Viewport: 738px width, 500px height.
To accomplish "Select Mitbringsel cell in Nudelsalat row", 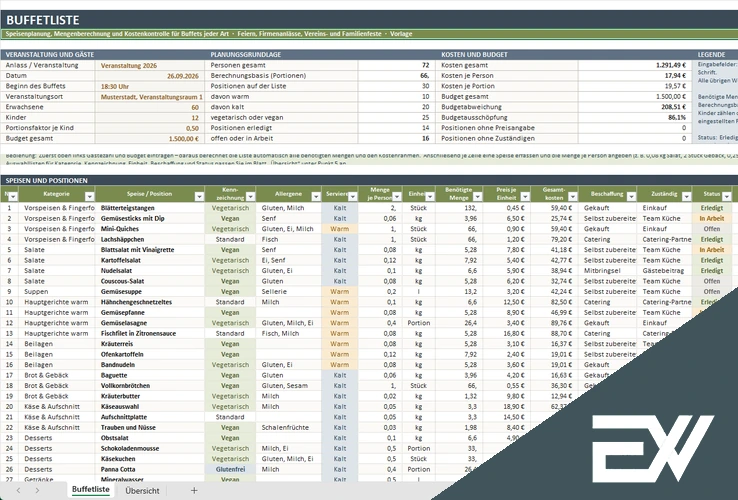I will click(608, 271).
